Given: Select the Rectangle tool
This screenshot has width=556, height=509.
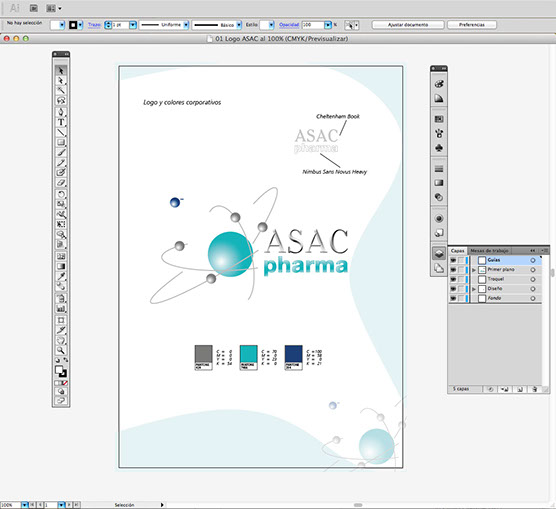Looking at the screenshot, I should pos(61,142).
